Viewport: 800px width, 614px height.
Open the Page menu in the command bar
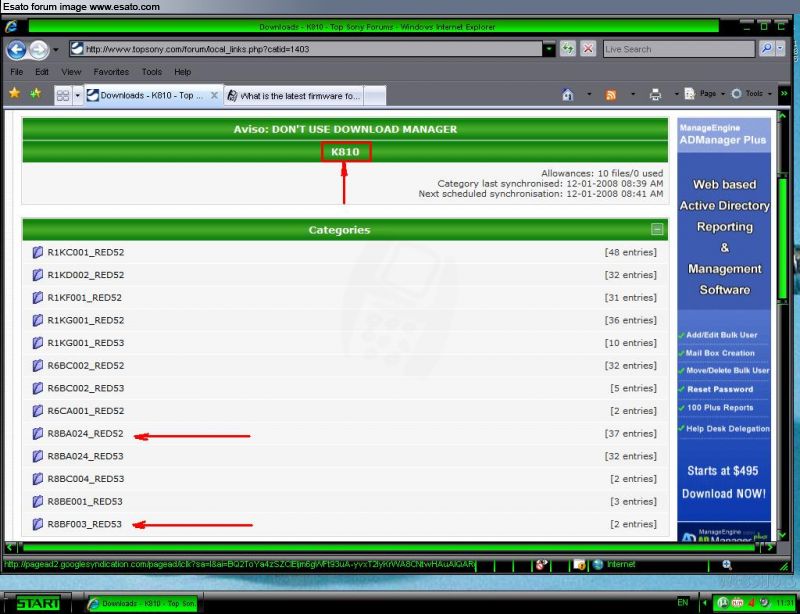coord(705,94)
